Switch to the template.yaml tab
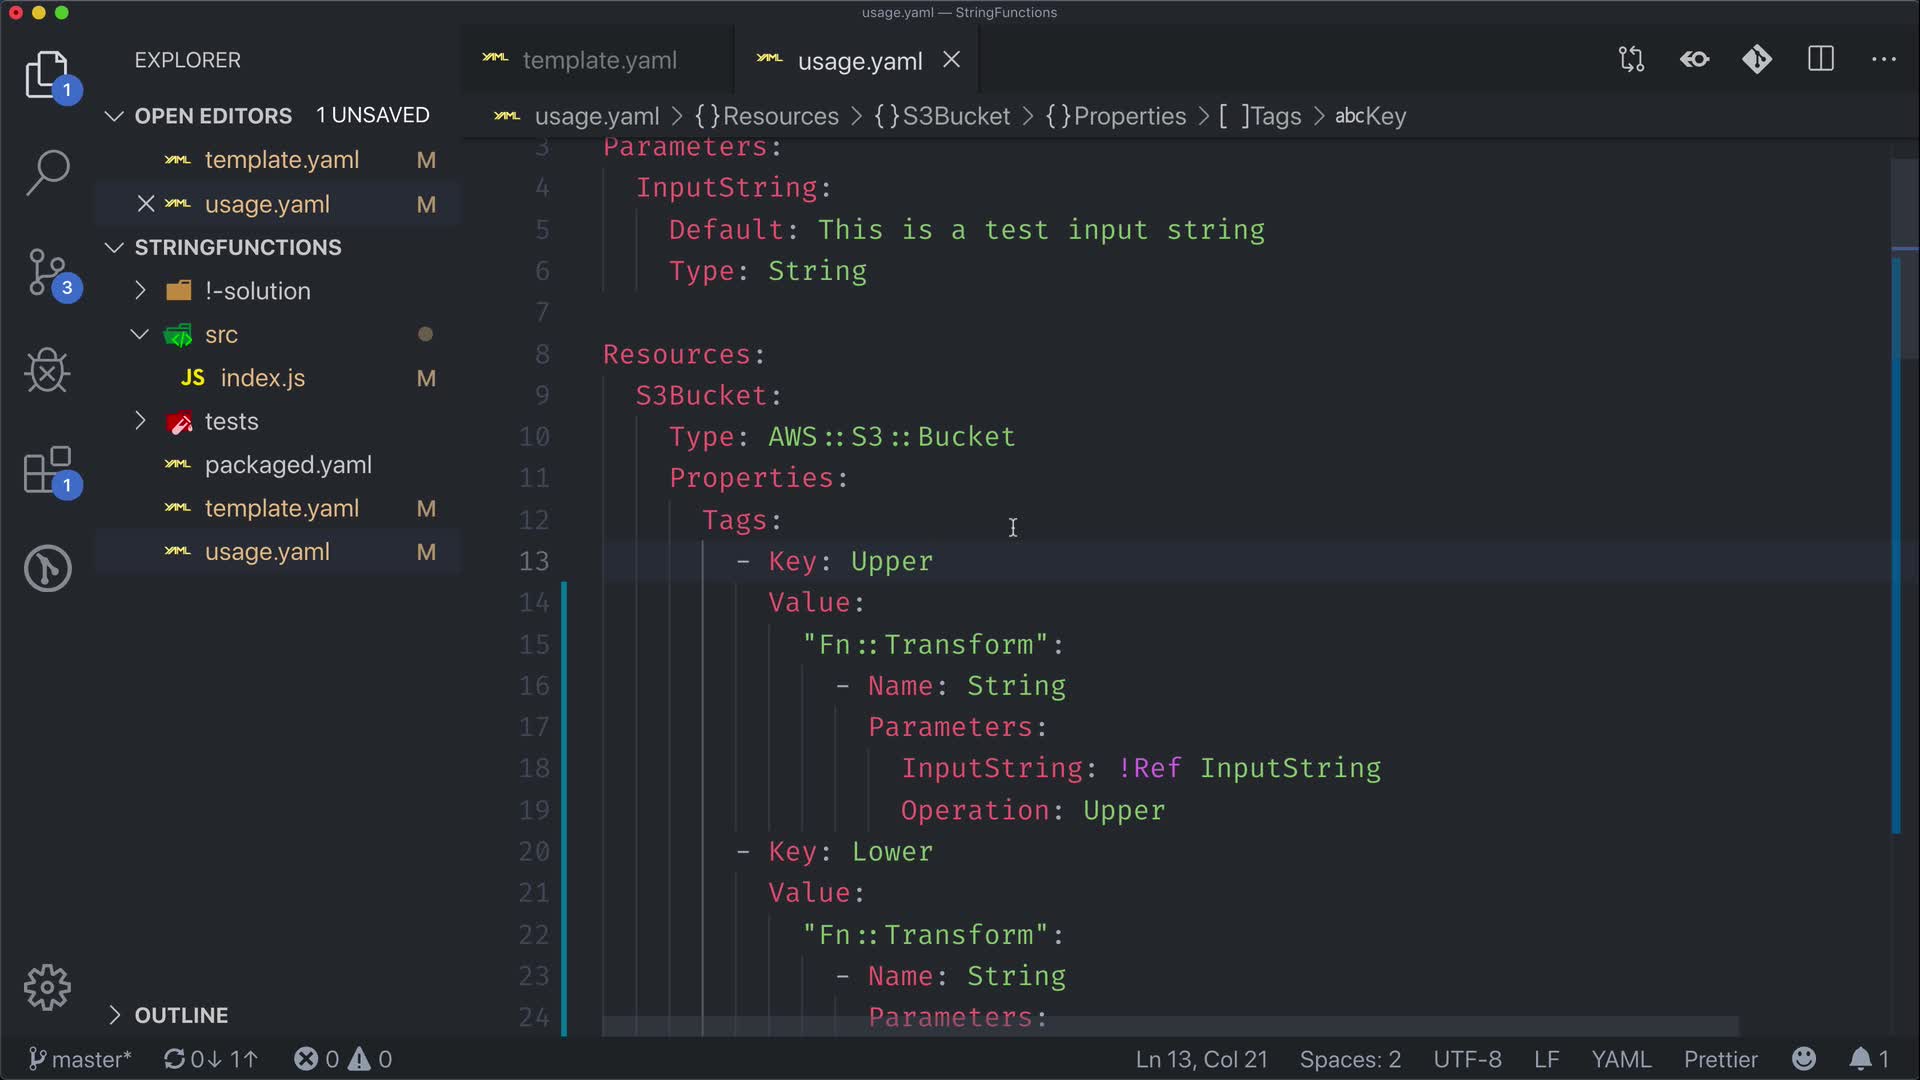1920x1080 pixels. tap(598, 61)
